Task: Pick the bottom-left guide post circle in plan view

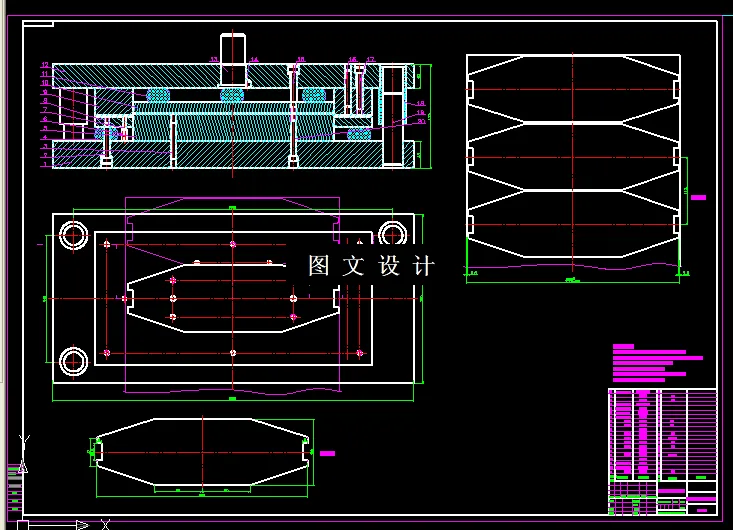Action: 73,361
